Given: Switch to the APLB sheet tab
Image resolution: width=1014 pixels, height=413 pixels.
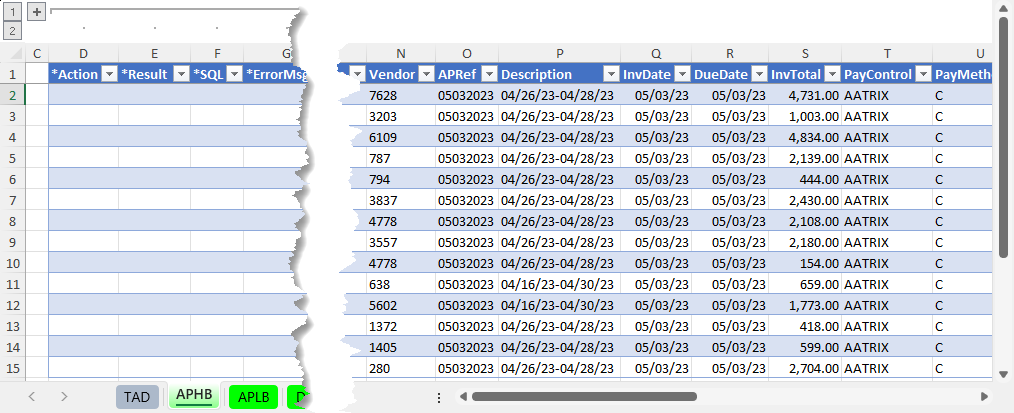Looking at the screenshot, I should click(x=254, y=397).
